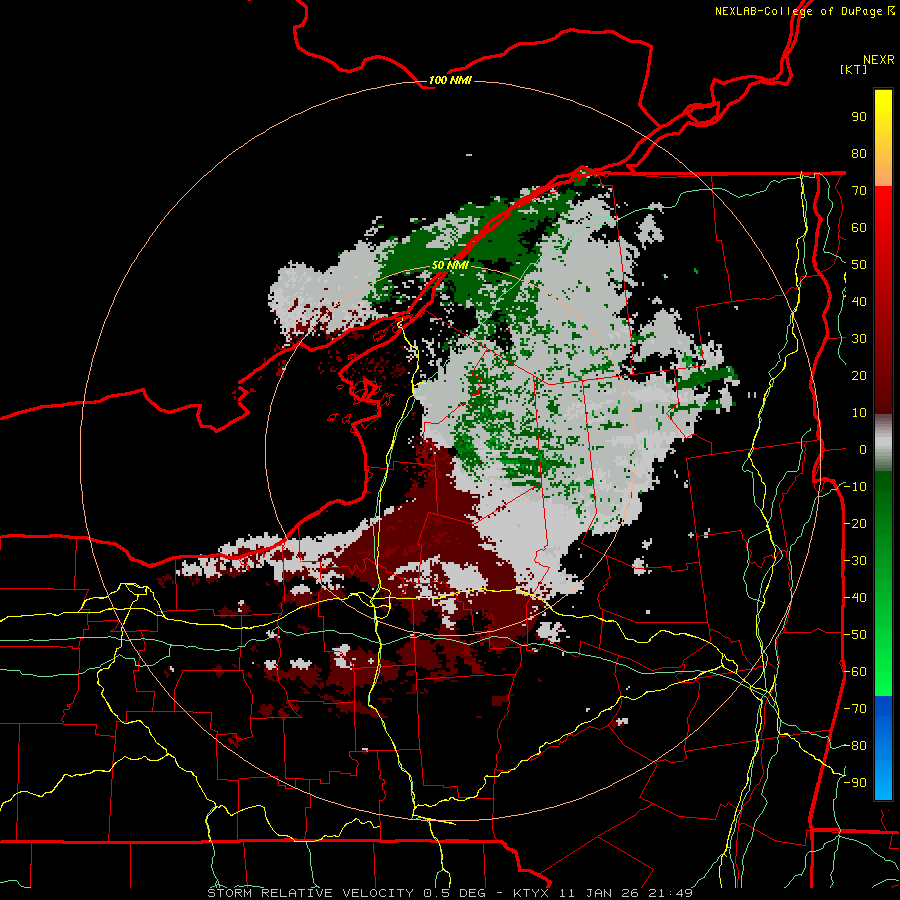Screen dimensions: 900x900
Task: Click the NEXLAB-College of DuPage credit text
Action: 804,11
